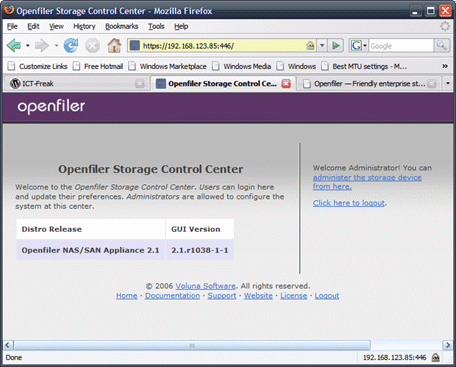Click the 'GUI Version' column header
The image size is (456, 367).
point(200,229)
